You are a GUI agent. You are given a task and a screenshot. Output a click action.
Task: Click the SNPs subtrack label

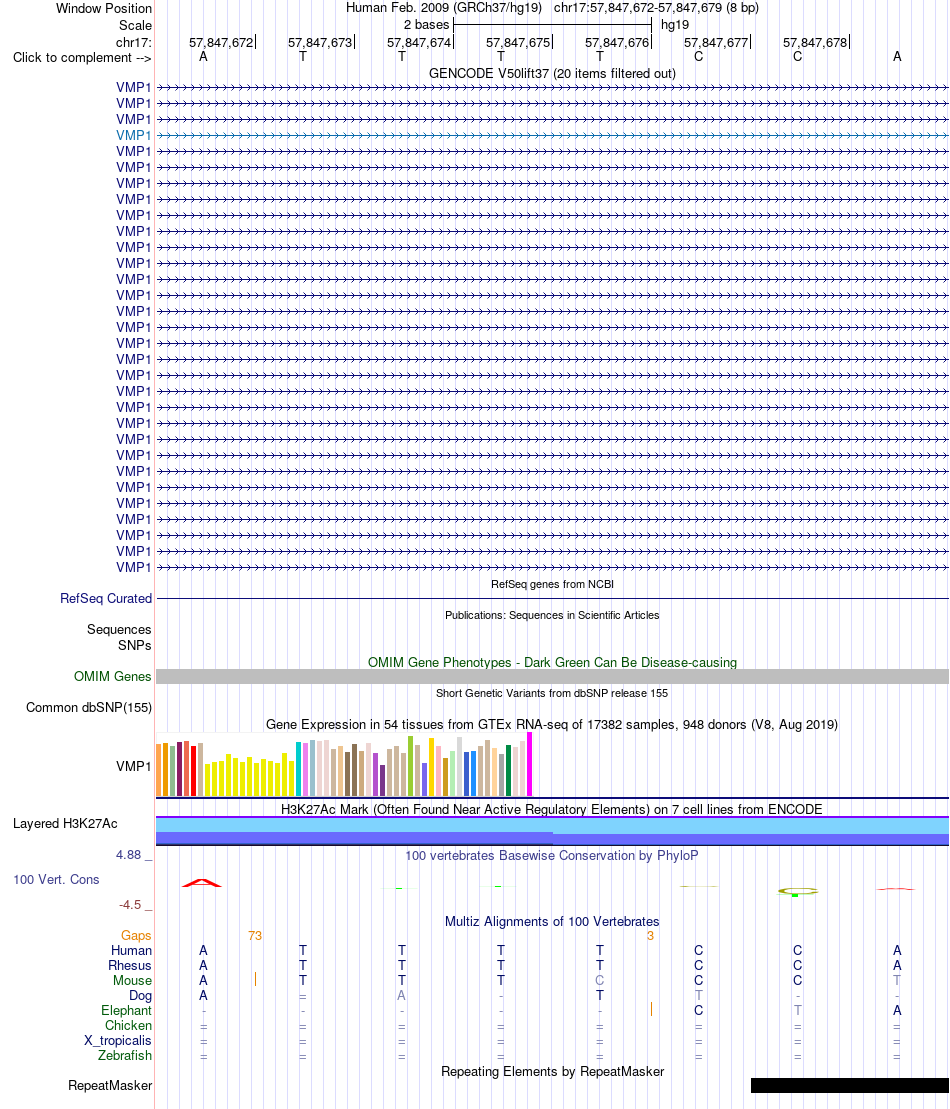[135, 645]
